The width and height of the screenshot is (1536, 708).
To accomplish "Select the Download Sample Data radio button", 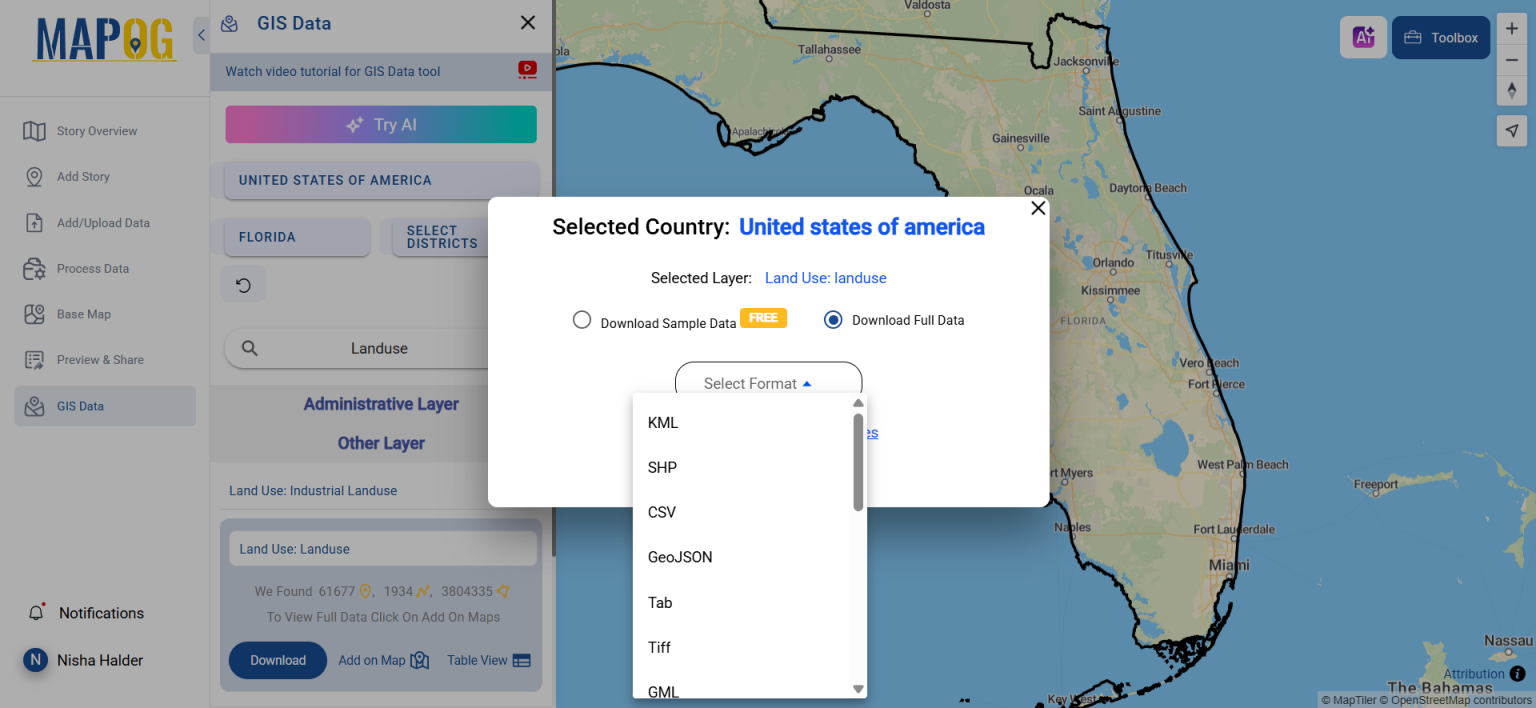I will 582,319.
